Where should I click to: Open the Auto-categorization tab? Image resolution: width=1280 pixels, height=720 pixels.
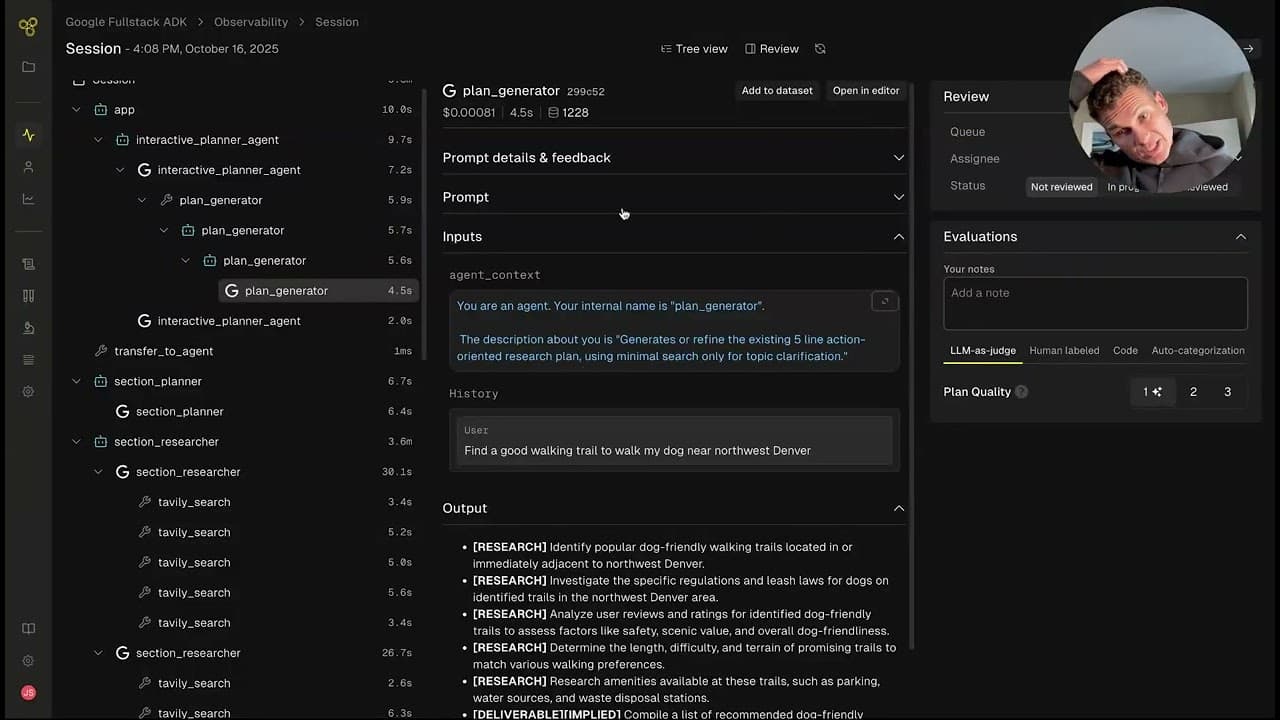point(1197,350)
